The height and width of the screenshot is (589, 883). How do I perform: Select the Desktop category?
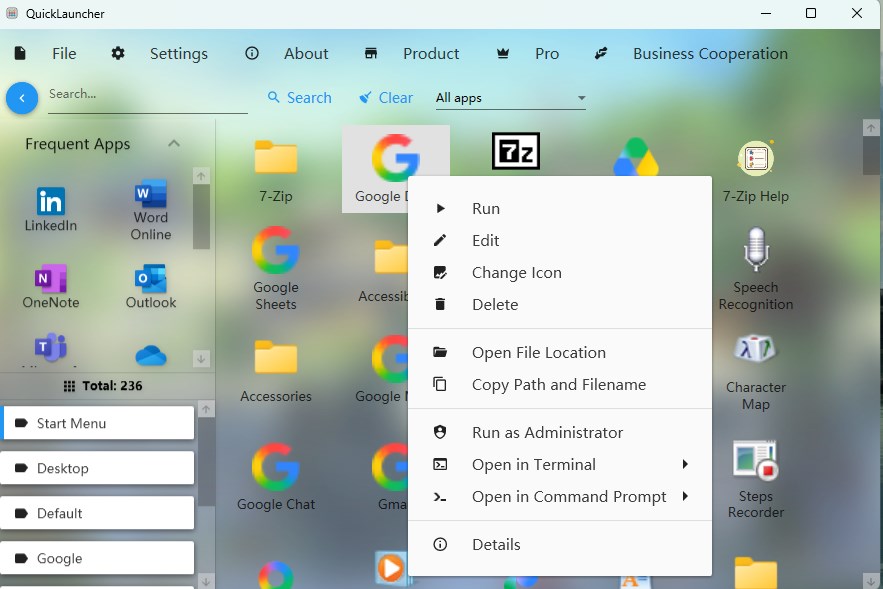pyautogui.click(x=97, y=468)
